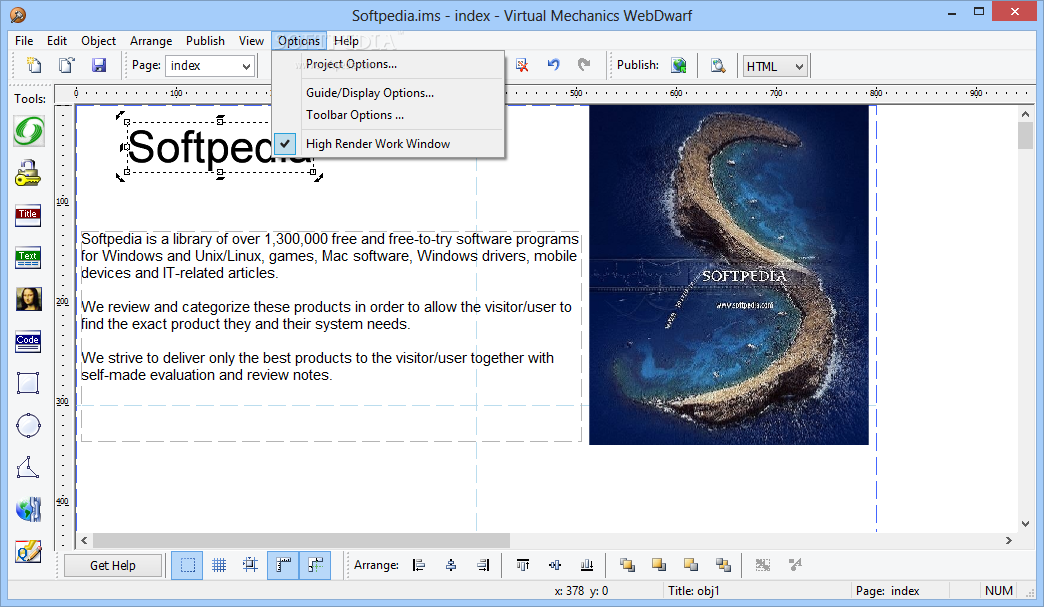Open the Edit menu
This screenshot has height=607, width=1044.
[x=57, y=41]
